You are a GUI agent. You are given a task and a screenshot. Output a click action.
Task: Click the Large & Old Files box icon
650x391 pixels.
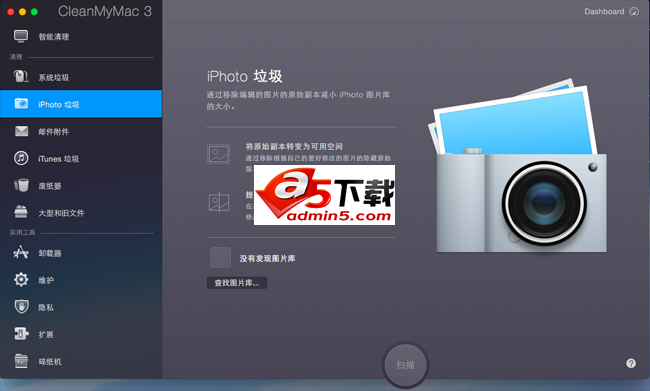pos(21,211)
